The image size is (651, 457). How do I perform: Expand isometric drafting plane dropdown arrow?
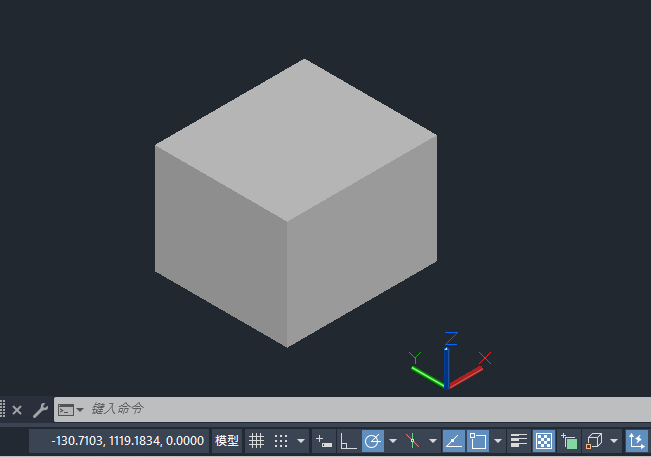click(x=433, y=441)
